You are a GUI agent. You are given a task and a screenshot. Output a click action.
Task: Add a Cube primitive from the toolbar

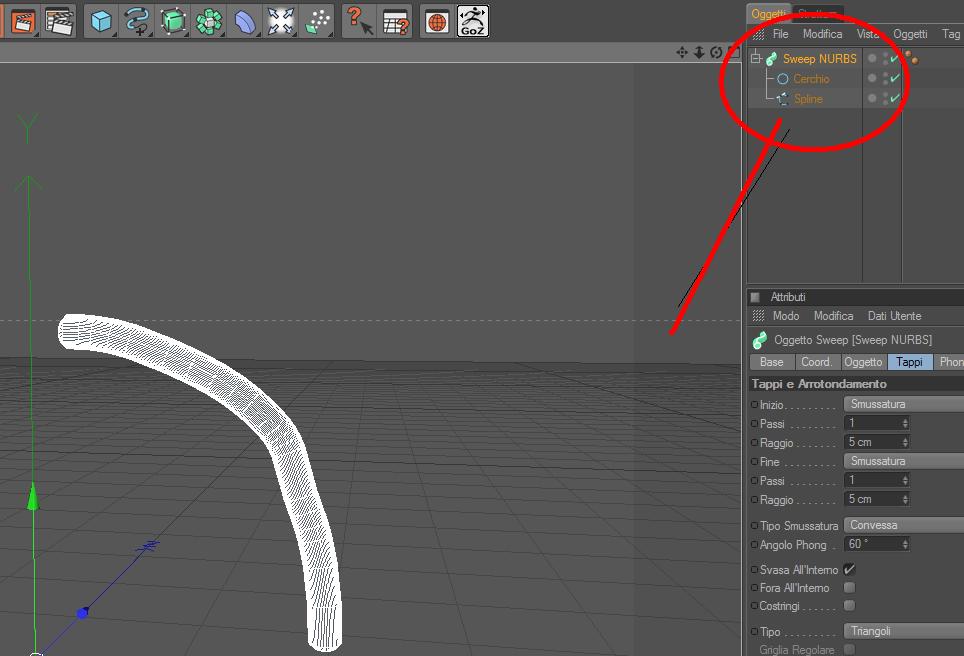pos(101,22)
